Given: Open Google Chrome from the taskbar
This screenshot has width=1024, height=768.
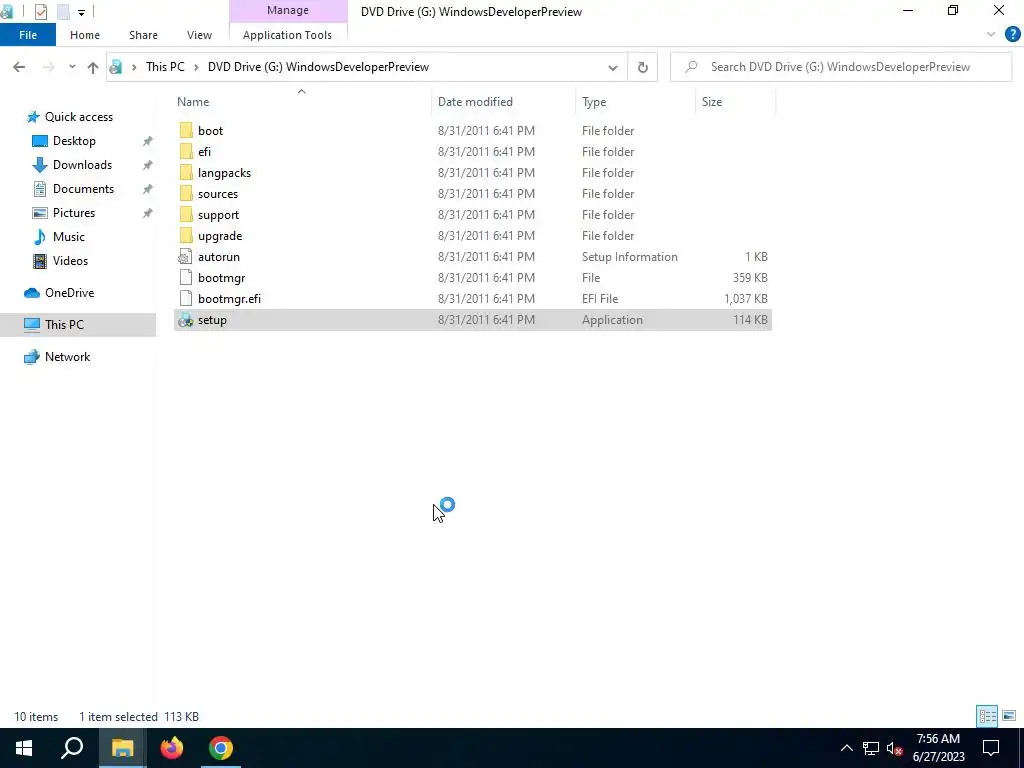Looking at the screenshot, I should tap(221, 748).
